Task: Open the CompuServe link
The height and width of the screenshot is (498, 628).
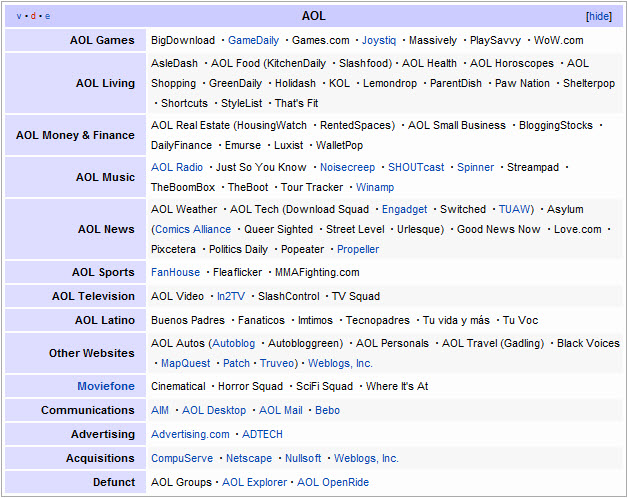Action: pyautogui.click(x=182, y=459)
